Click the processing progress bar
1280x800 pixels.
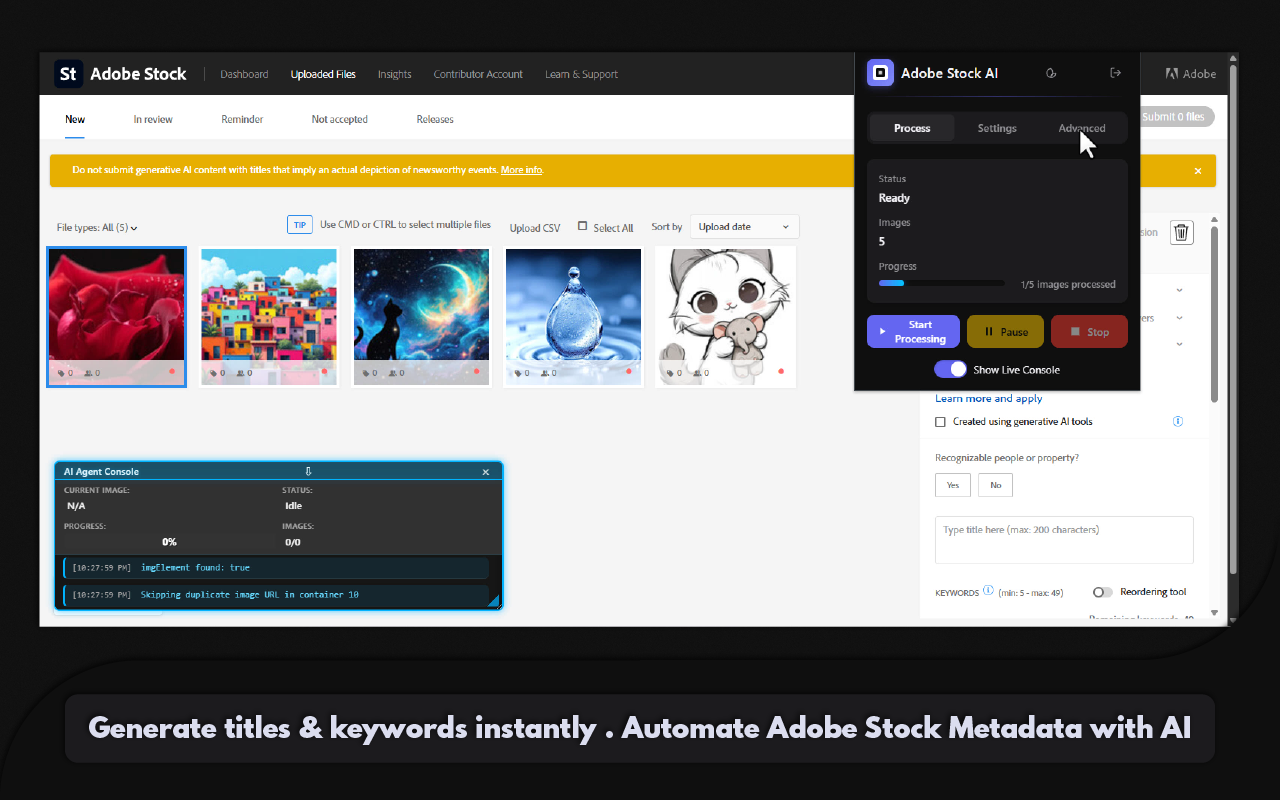click(x=941, y=283)
